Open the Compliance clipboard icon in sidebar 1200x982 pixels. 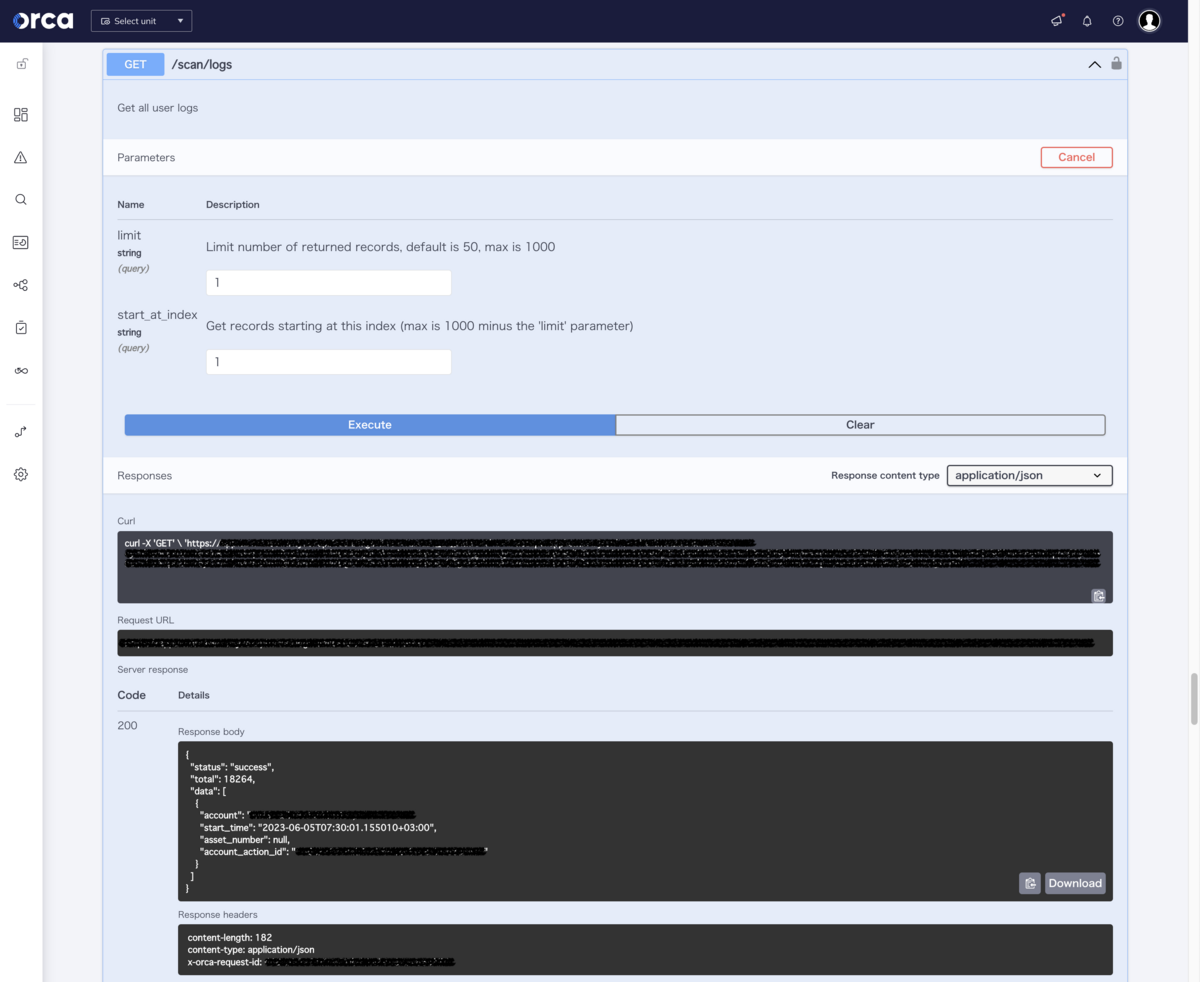click(20, 326)
